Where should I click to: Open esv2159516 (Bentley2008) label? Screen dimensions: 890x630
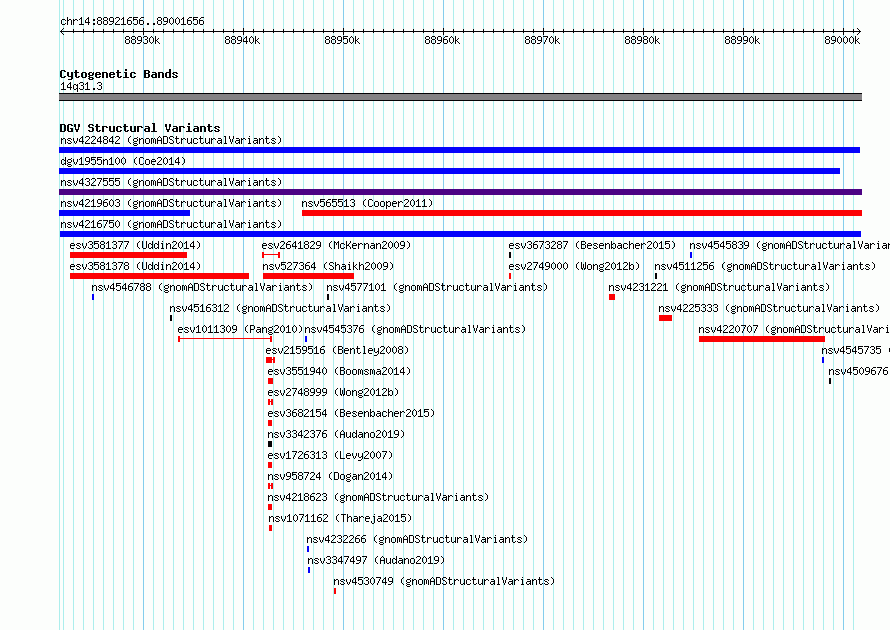point(337,350)
